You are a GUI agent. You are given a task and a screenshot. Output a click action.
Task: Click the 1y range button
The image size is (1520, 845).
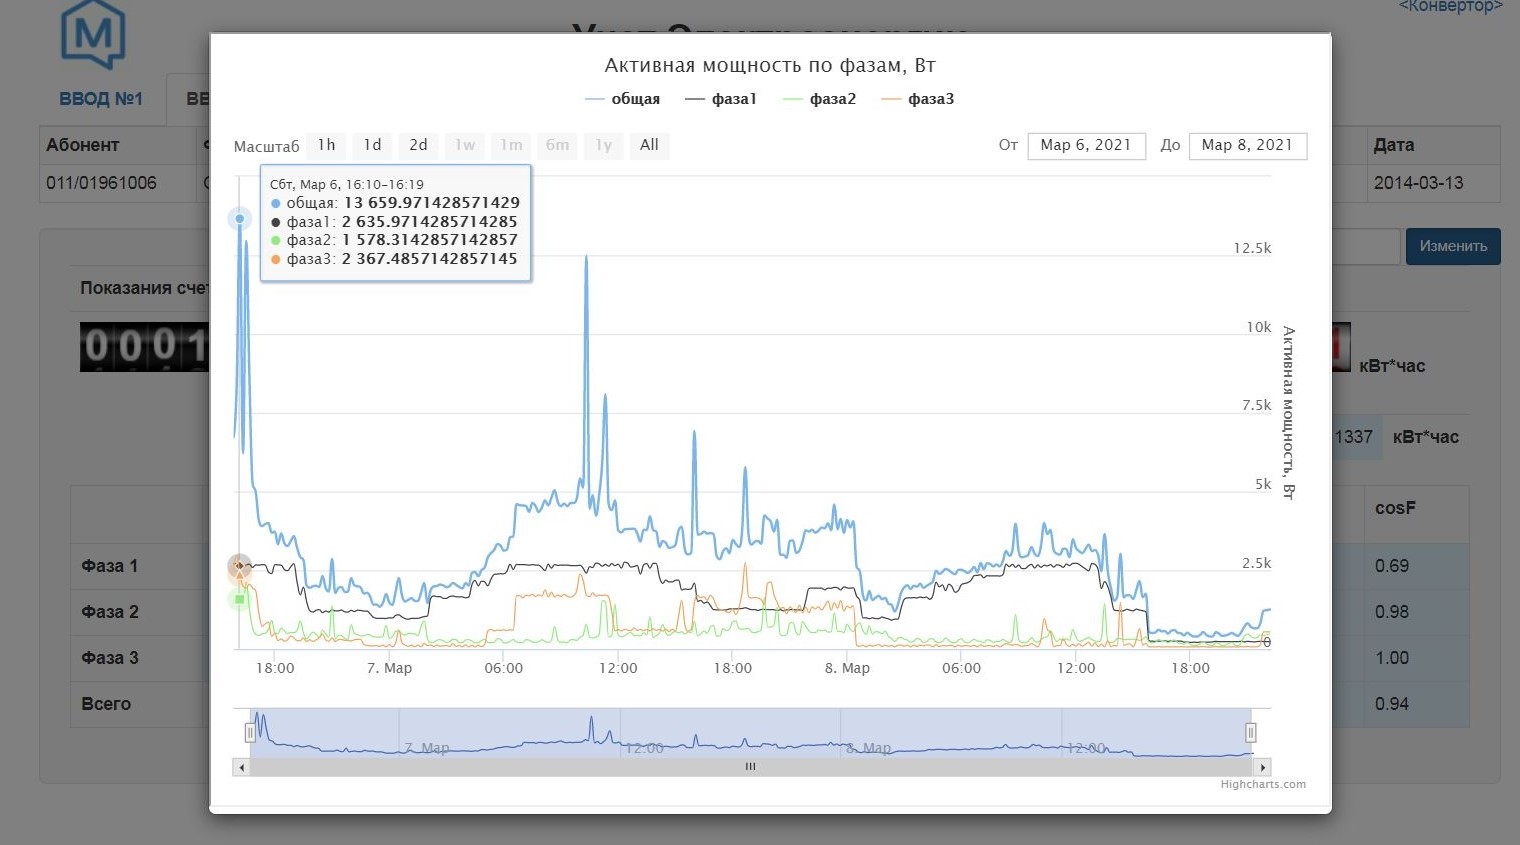coord(603,145)
